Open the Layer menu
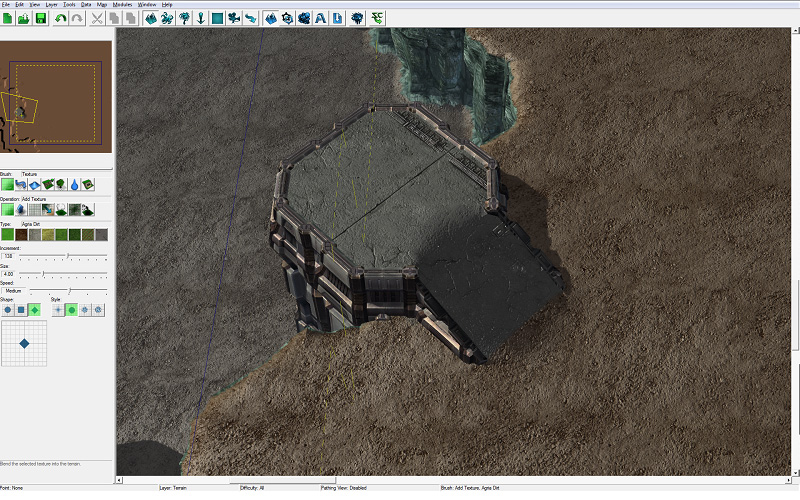The width and height of the screenshot is (800, 500). click(52, 5)
